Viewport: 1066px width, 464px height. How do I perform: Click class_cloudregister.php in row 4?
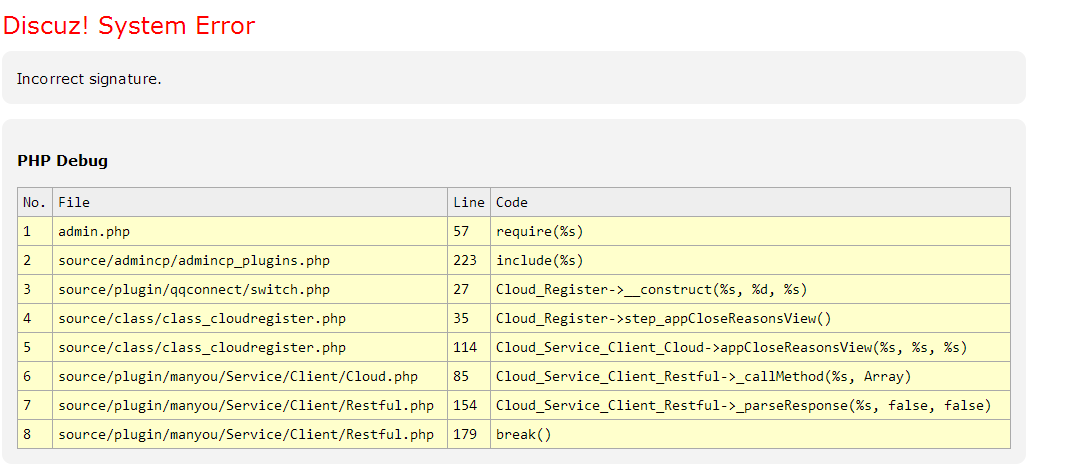[202, 318]
